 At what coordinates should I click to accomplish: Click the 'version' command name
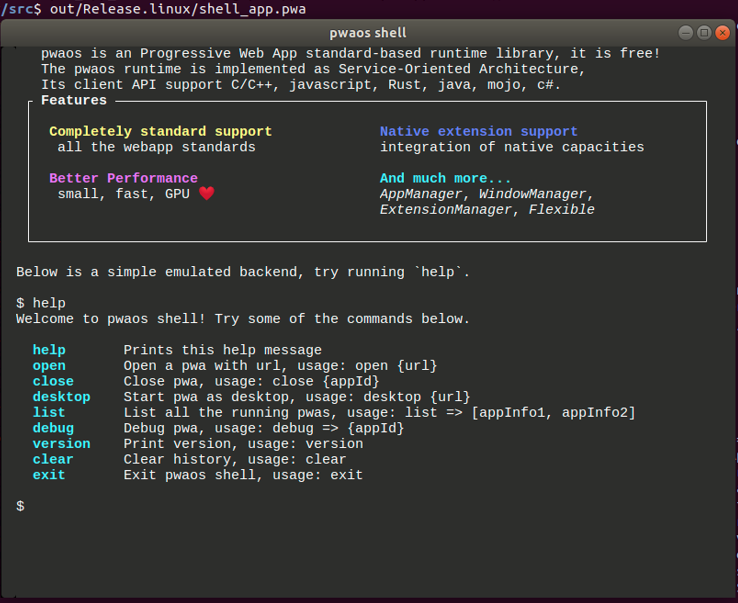[x=61, y=443]
